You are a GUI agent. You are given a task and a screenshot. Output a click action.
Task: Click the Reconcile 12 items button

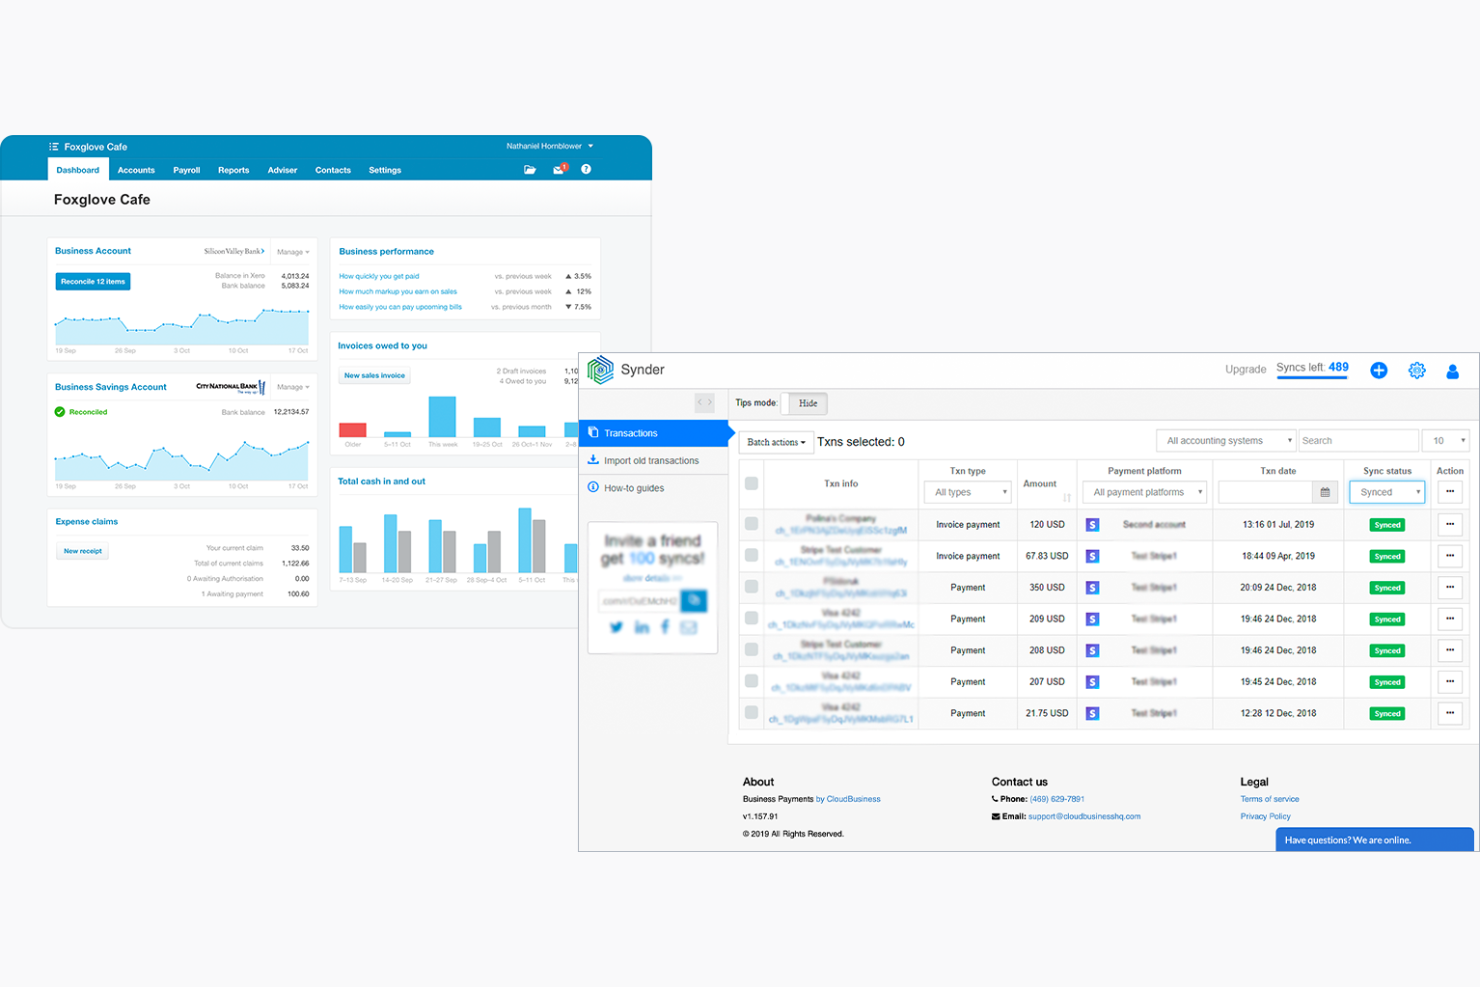click(93, 282)
